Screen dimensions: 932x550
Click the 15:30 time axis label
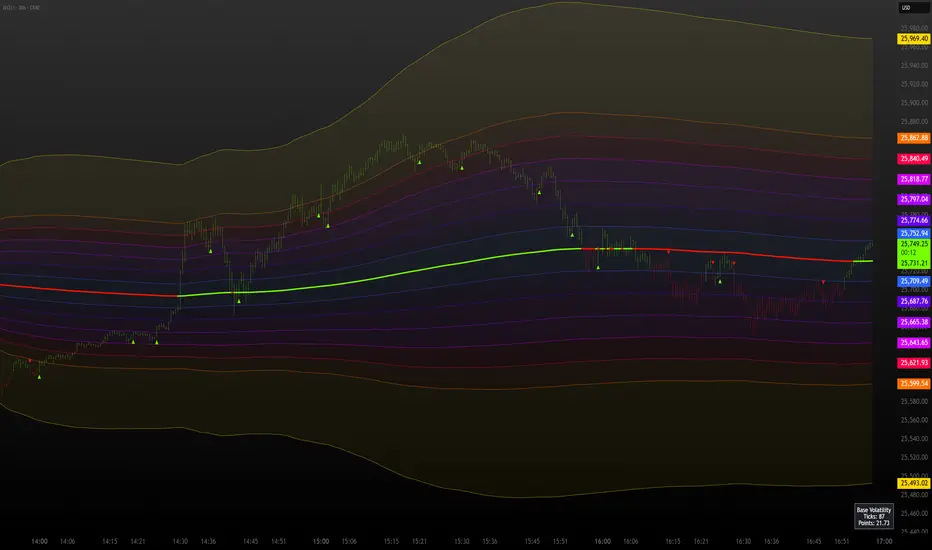tap(462, 542)
